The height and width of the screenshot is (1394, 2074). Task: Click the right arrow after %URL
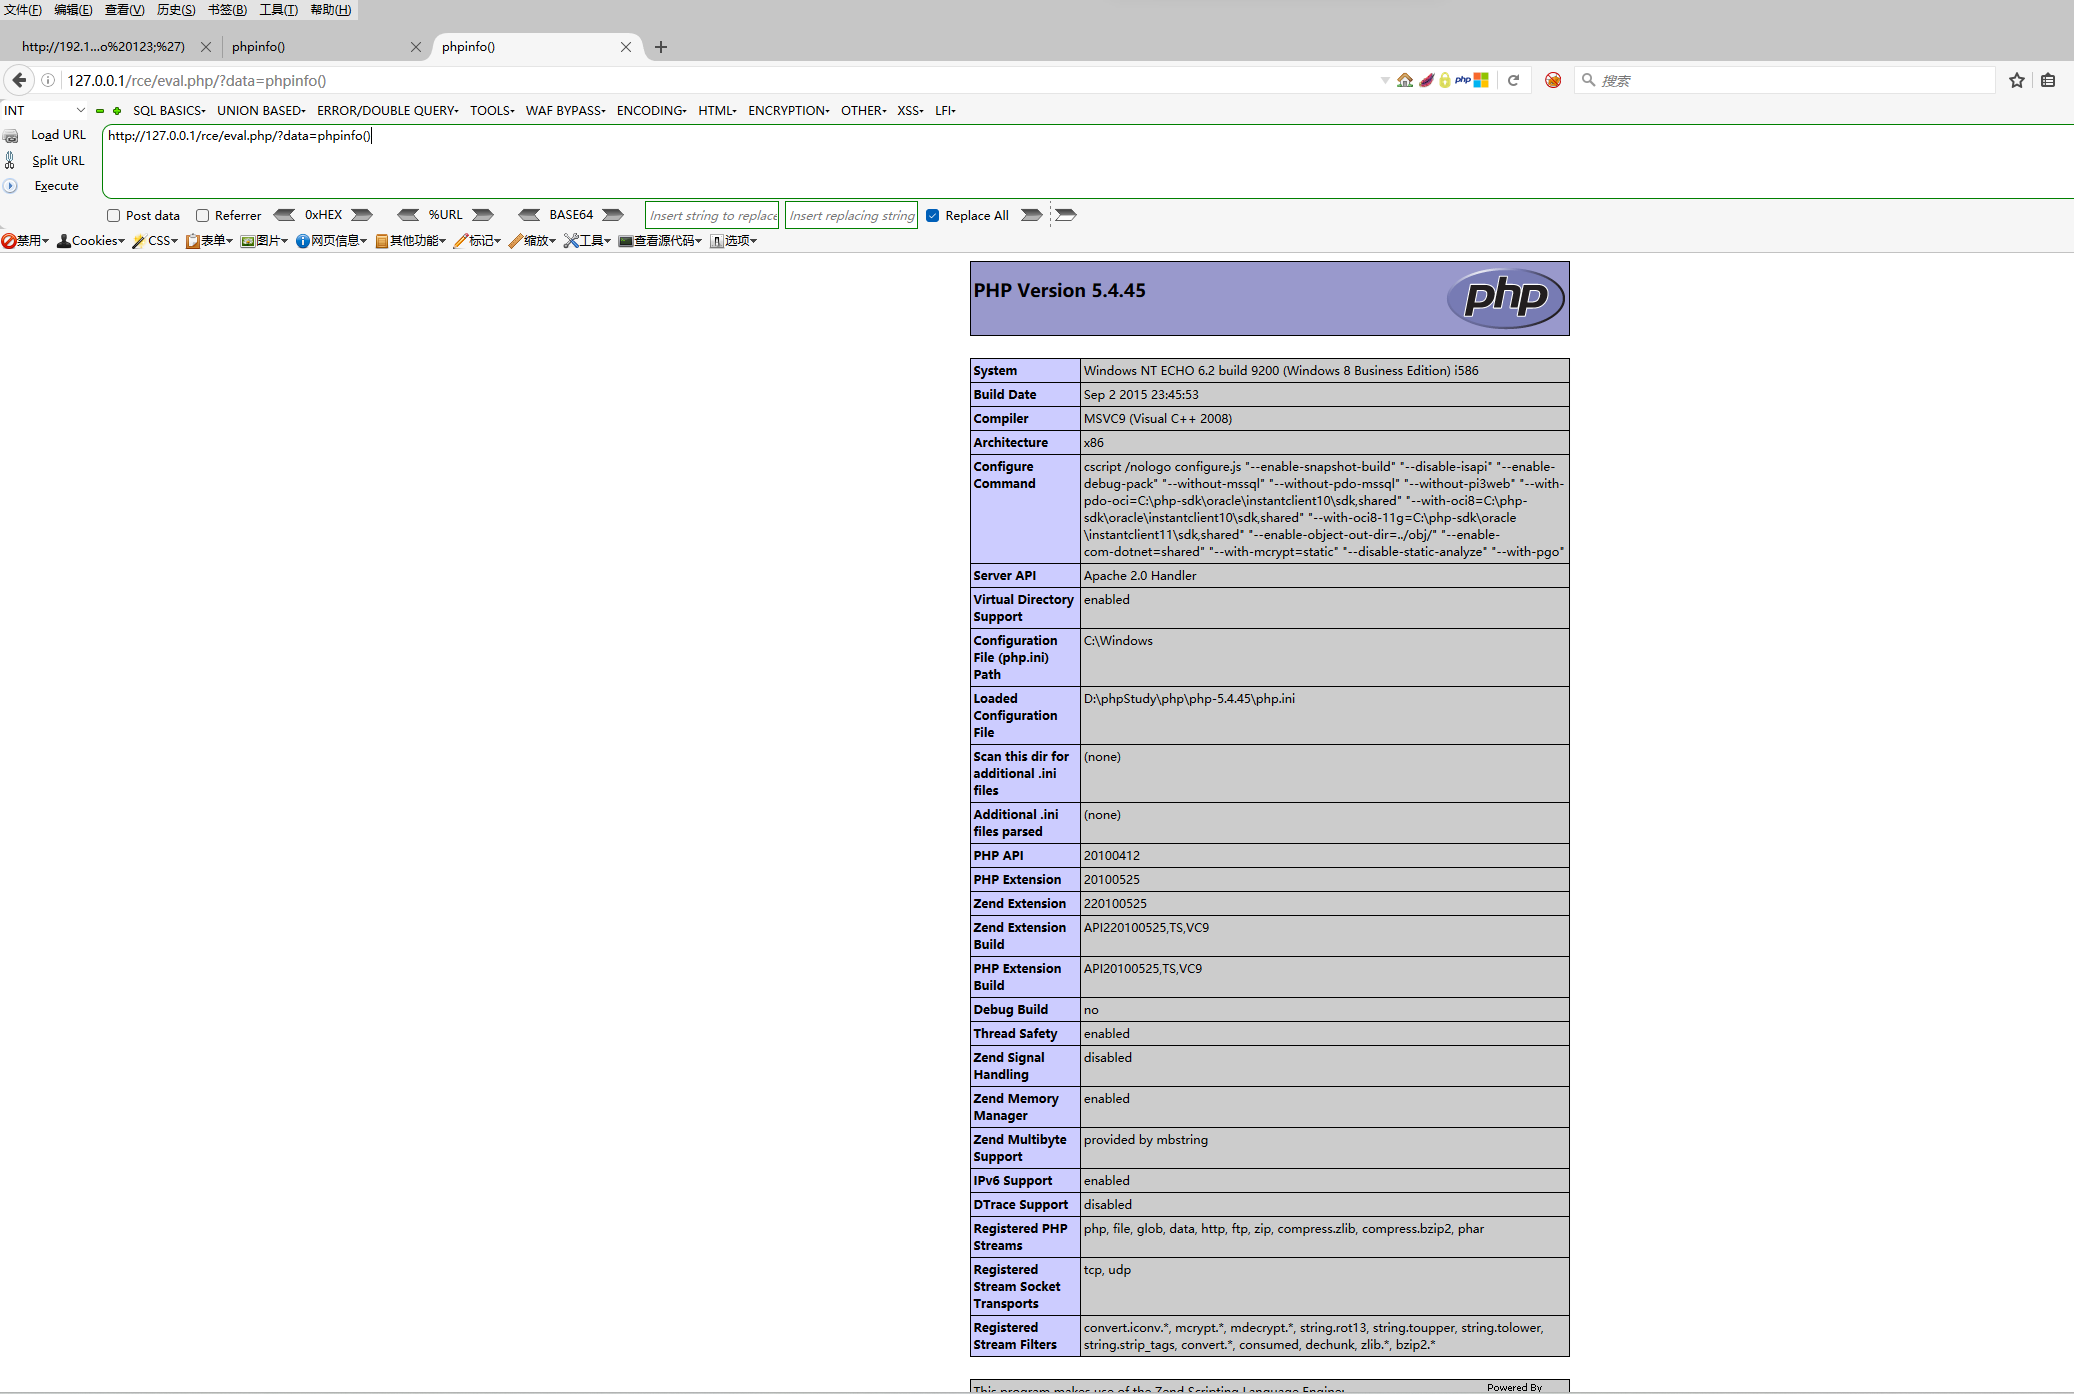(483, 215)
